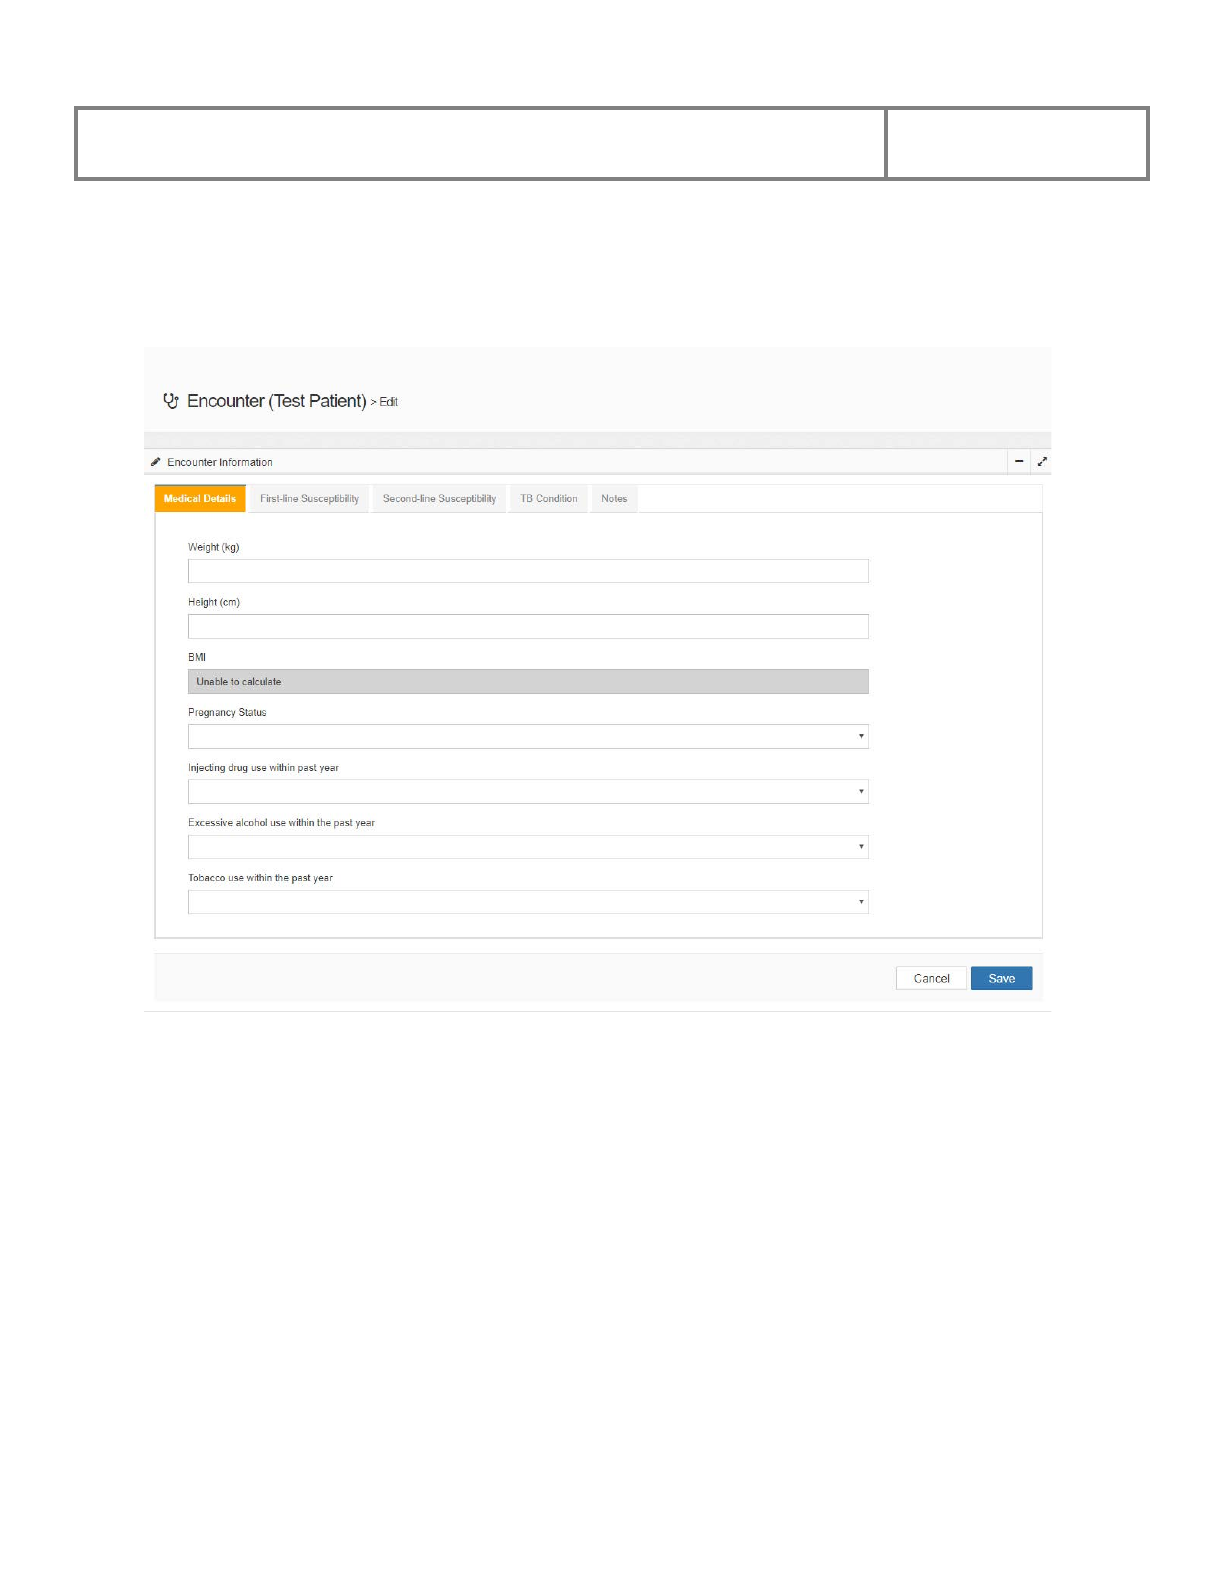This screenshot has width=1224, height=1584.
Task: Click the Height (cm) input field
Action: tap(528, 626)
